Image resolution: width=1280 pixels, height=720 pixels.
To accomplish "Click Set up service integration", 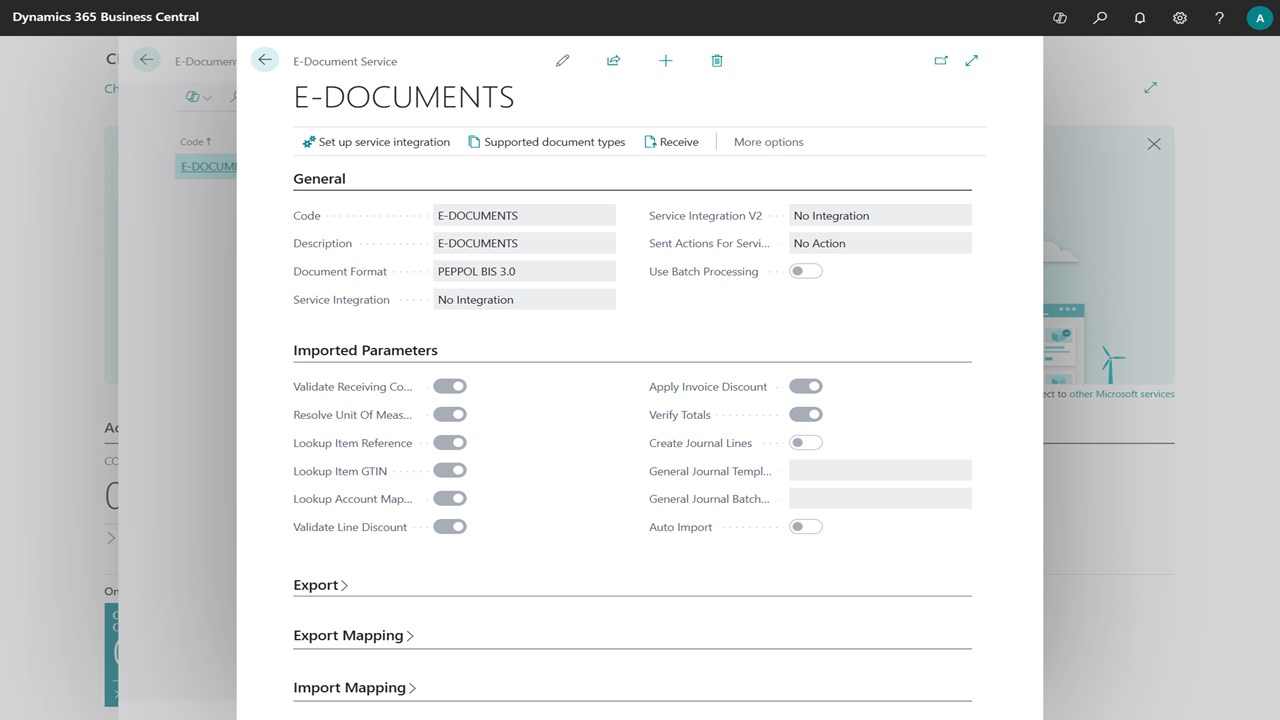I will (376, 142).
